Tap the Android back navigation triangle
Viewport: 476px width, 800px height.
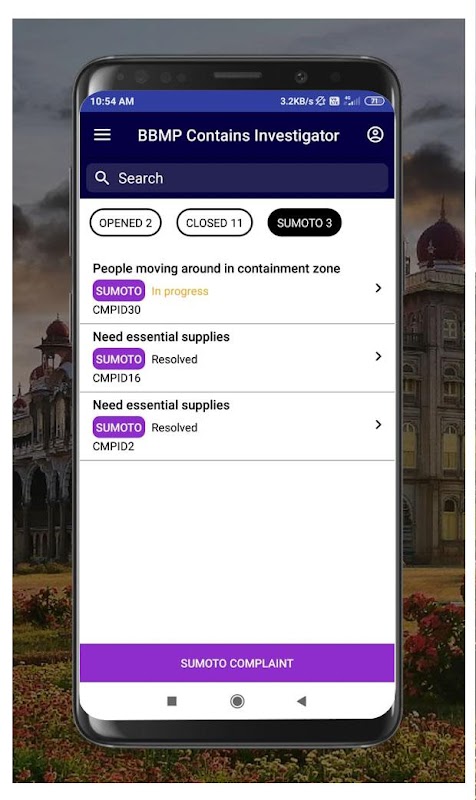[301, 701]
